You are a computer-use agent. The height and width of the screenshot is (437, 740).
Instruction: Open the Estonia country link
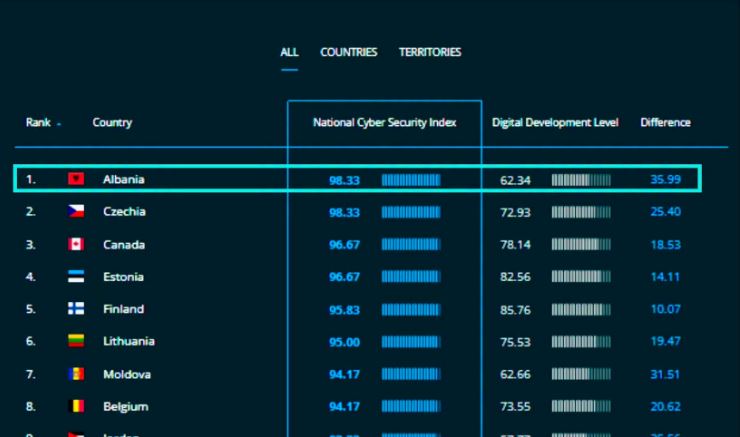tap(123, 277)
